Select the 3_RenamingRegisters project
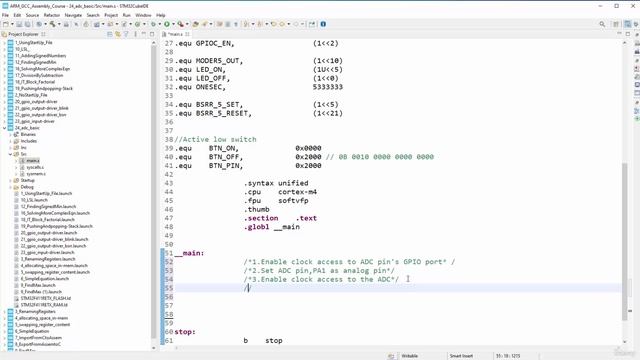Viewport: 640px width, 360px height. tap(35, 311)
